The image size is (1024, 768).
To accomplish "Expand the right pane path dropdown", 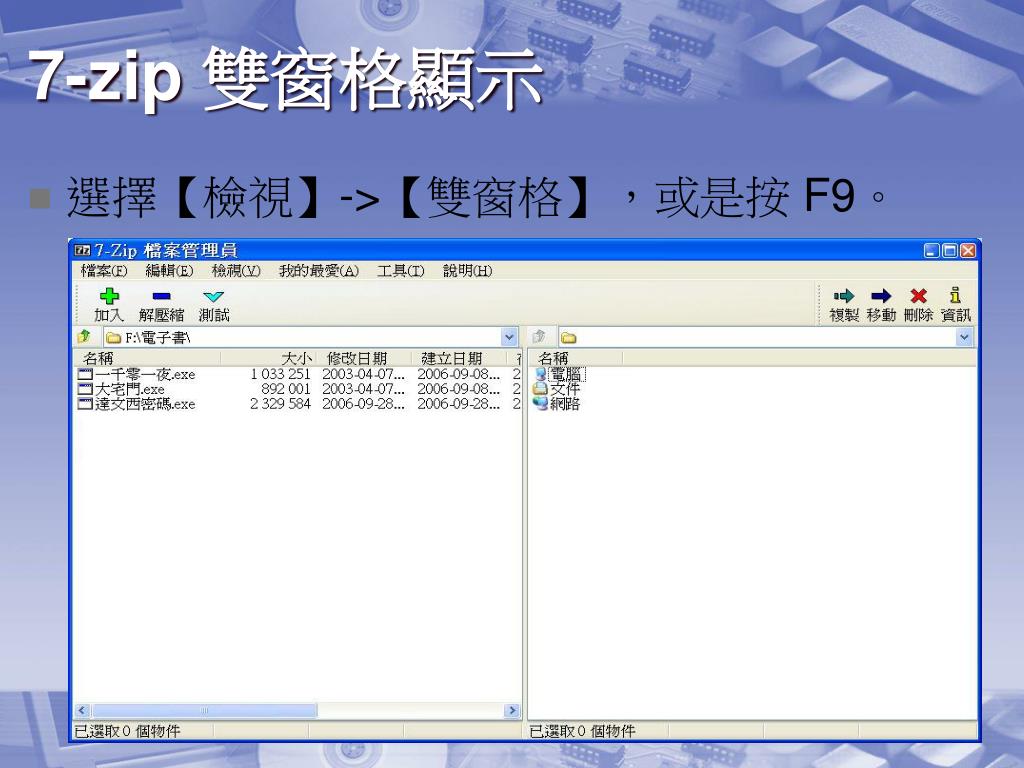I will (x=965, y=338).
